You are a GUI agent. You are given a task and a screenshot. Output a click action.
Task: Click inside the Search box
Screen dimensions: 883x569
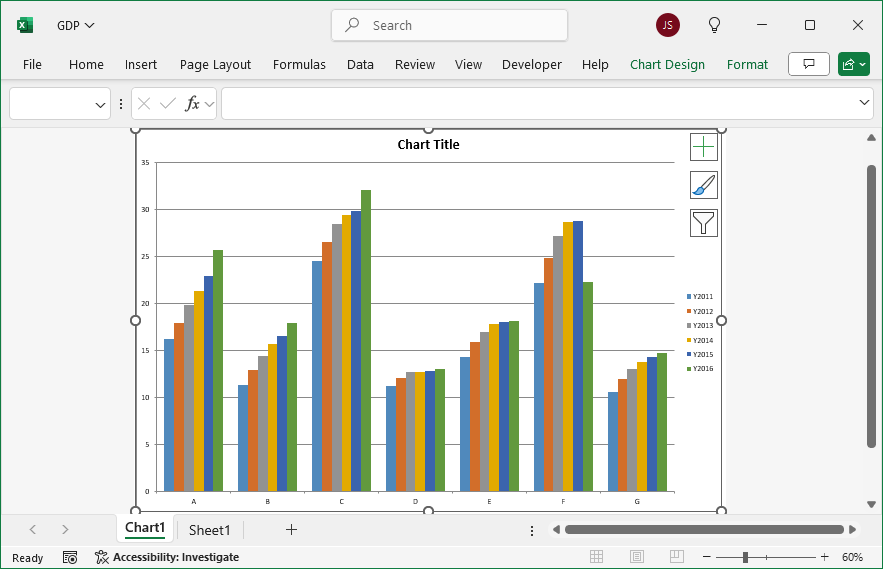(449, 25)
